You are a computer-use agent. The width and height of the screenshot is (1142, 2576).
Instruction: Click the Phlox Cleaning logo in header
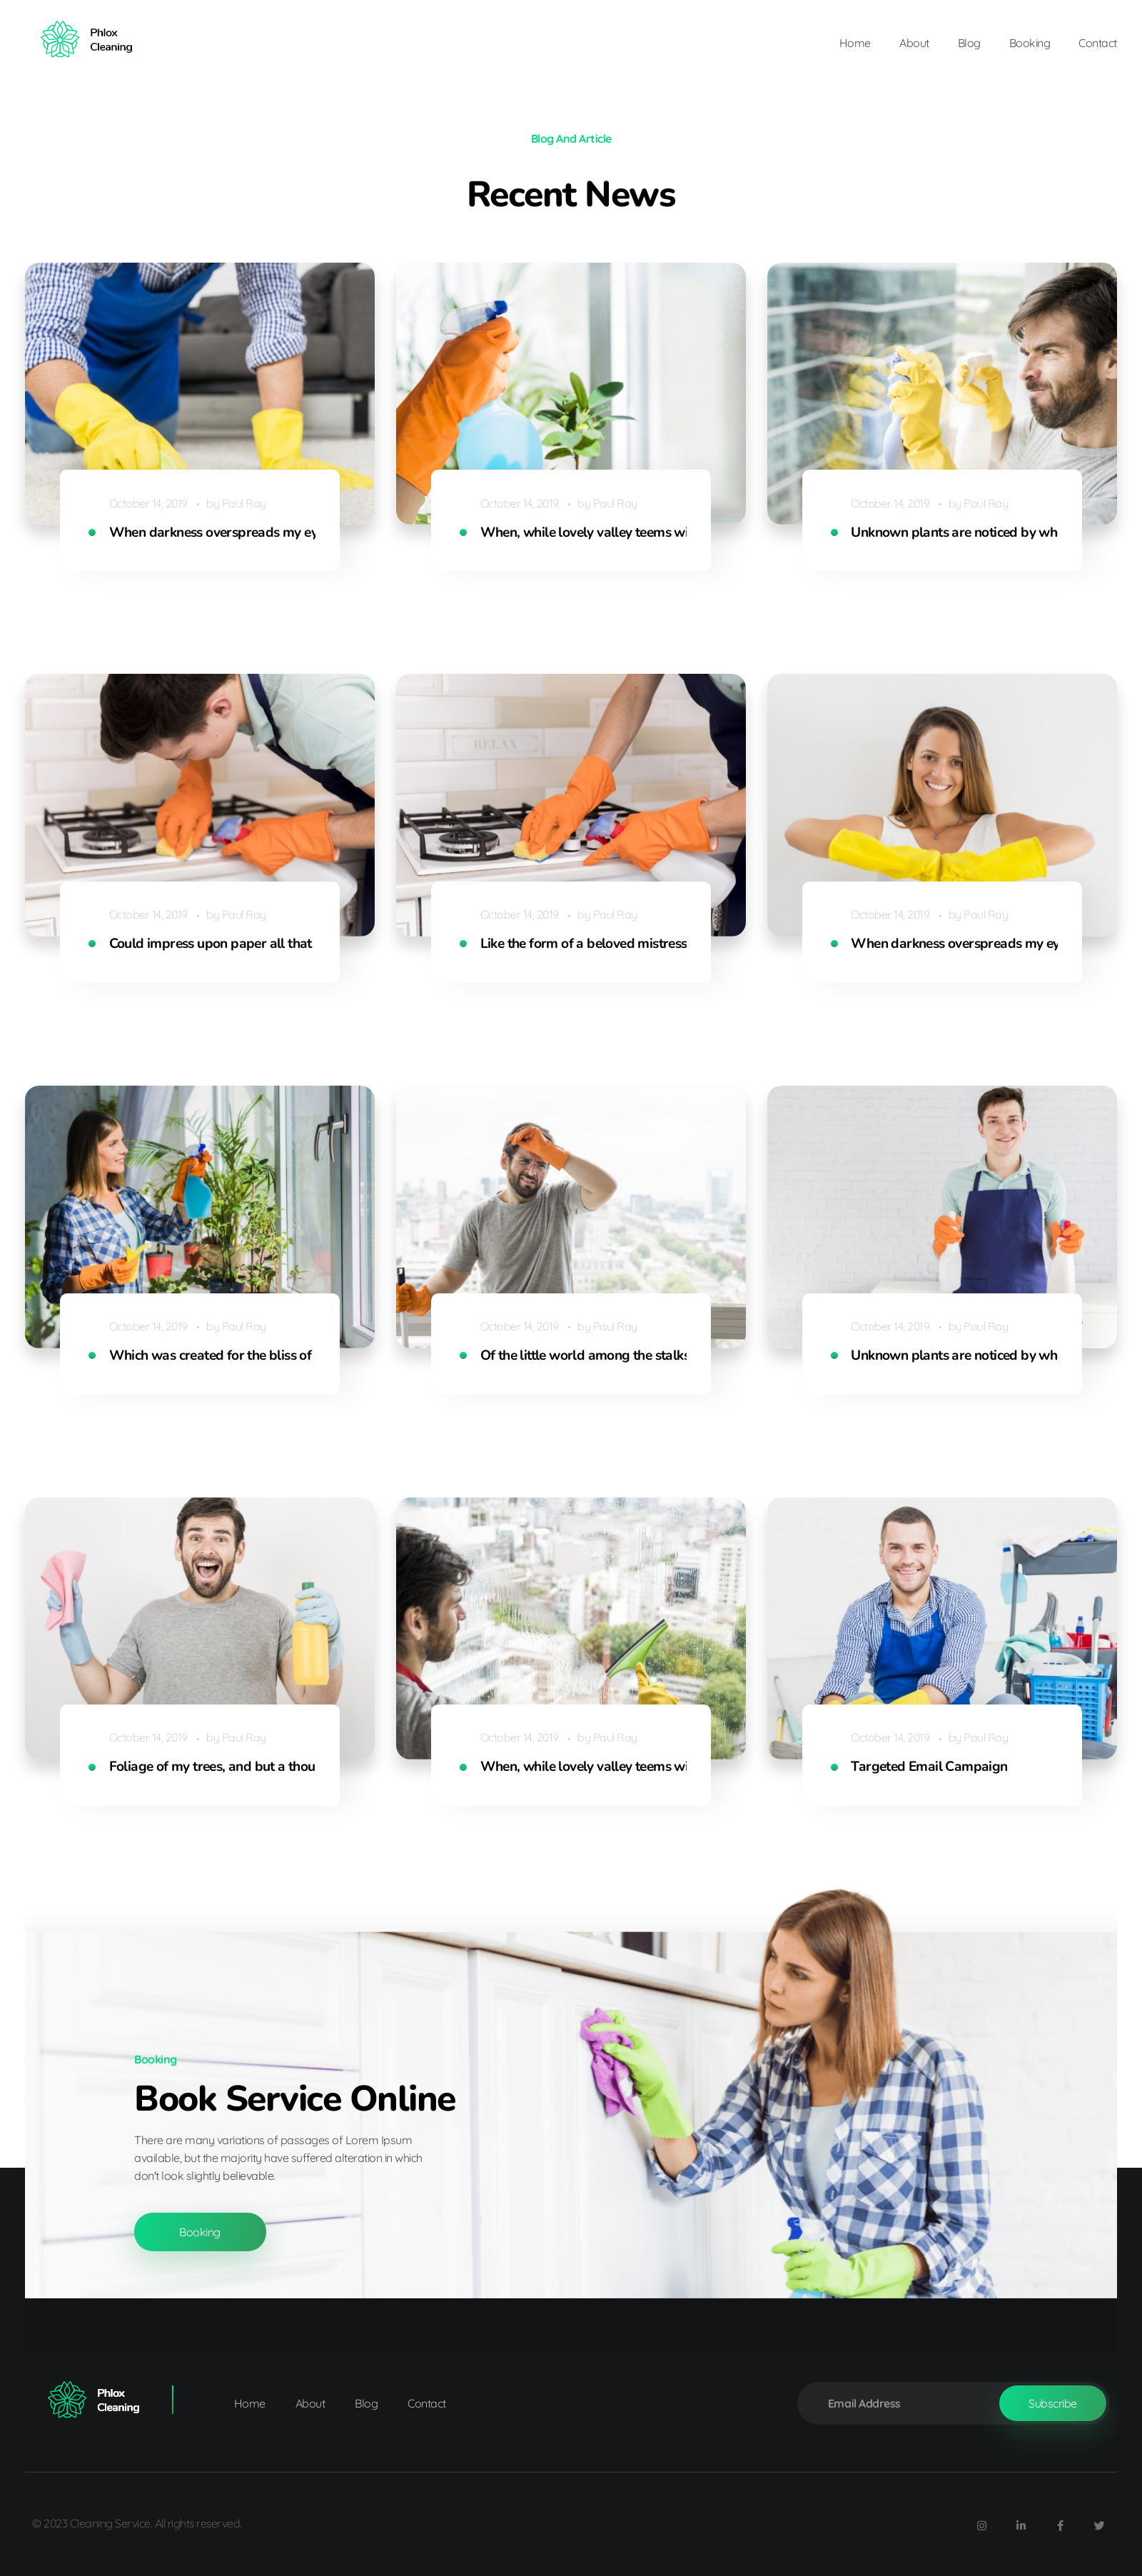click(x=86, y=40)
